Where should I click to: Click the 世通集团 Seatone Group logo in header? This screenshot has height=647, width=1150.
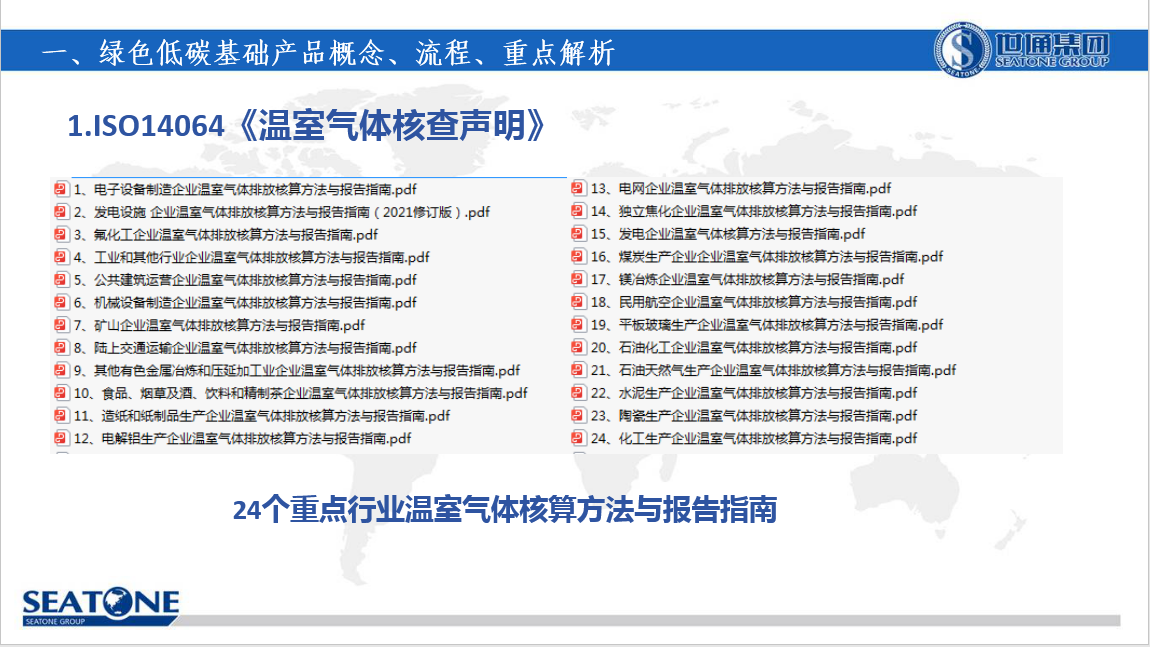pos(1024,49)
